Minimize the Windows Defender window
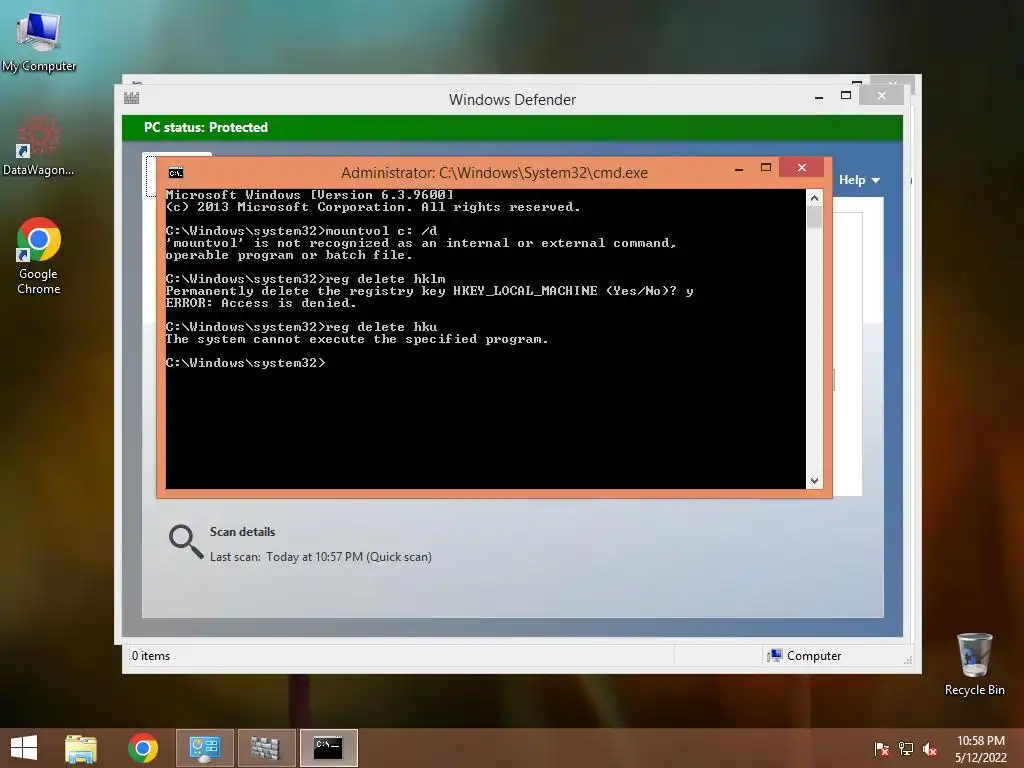Screen dimensions: 1024x768 (819, 97)
